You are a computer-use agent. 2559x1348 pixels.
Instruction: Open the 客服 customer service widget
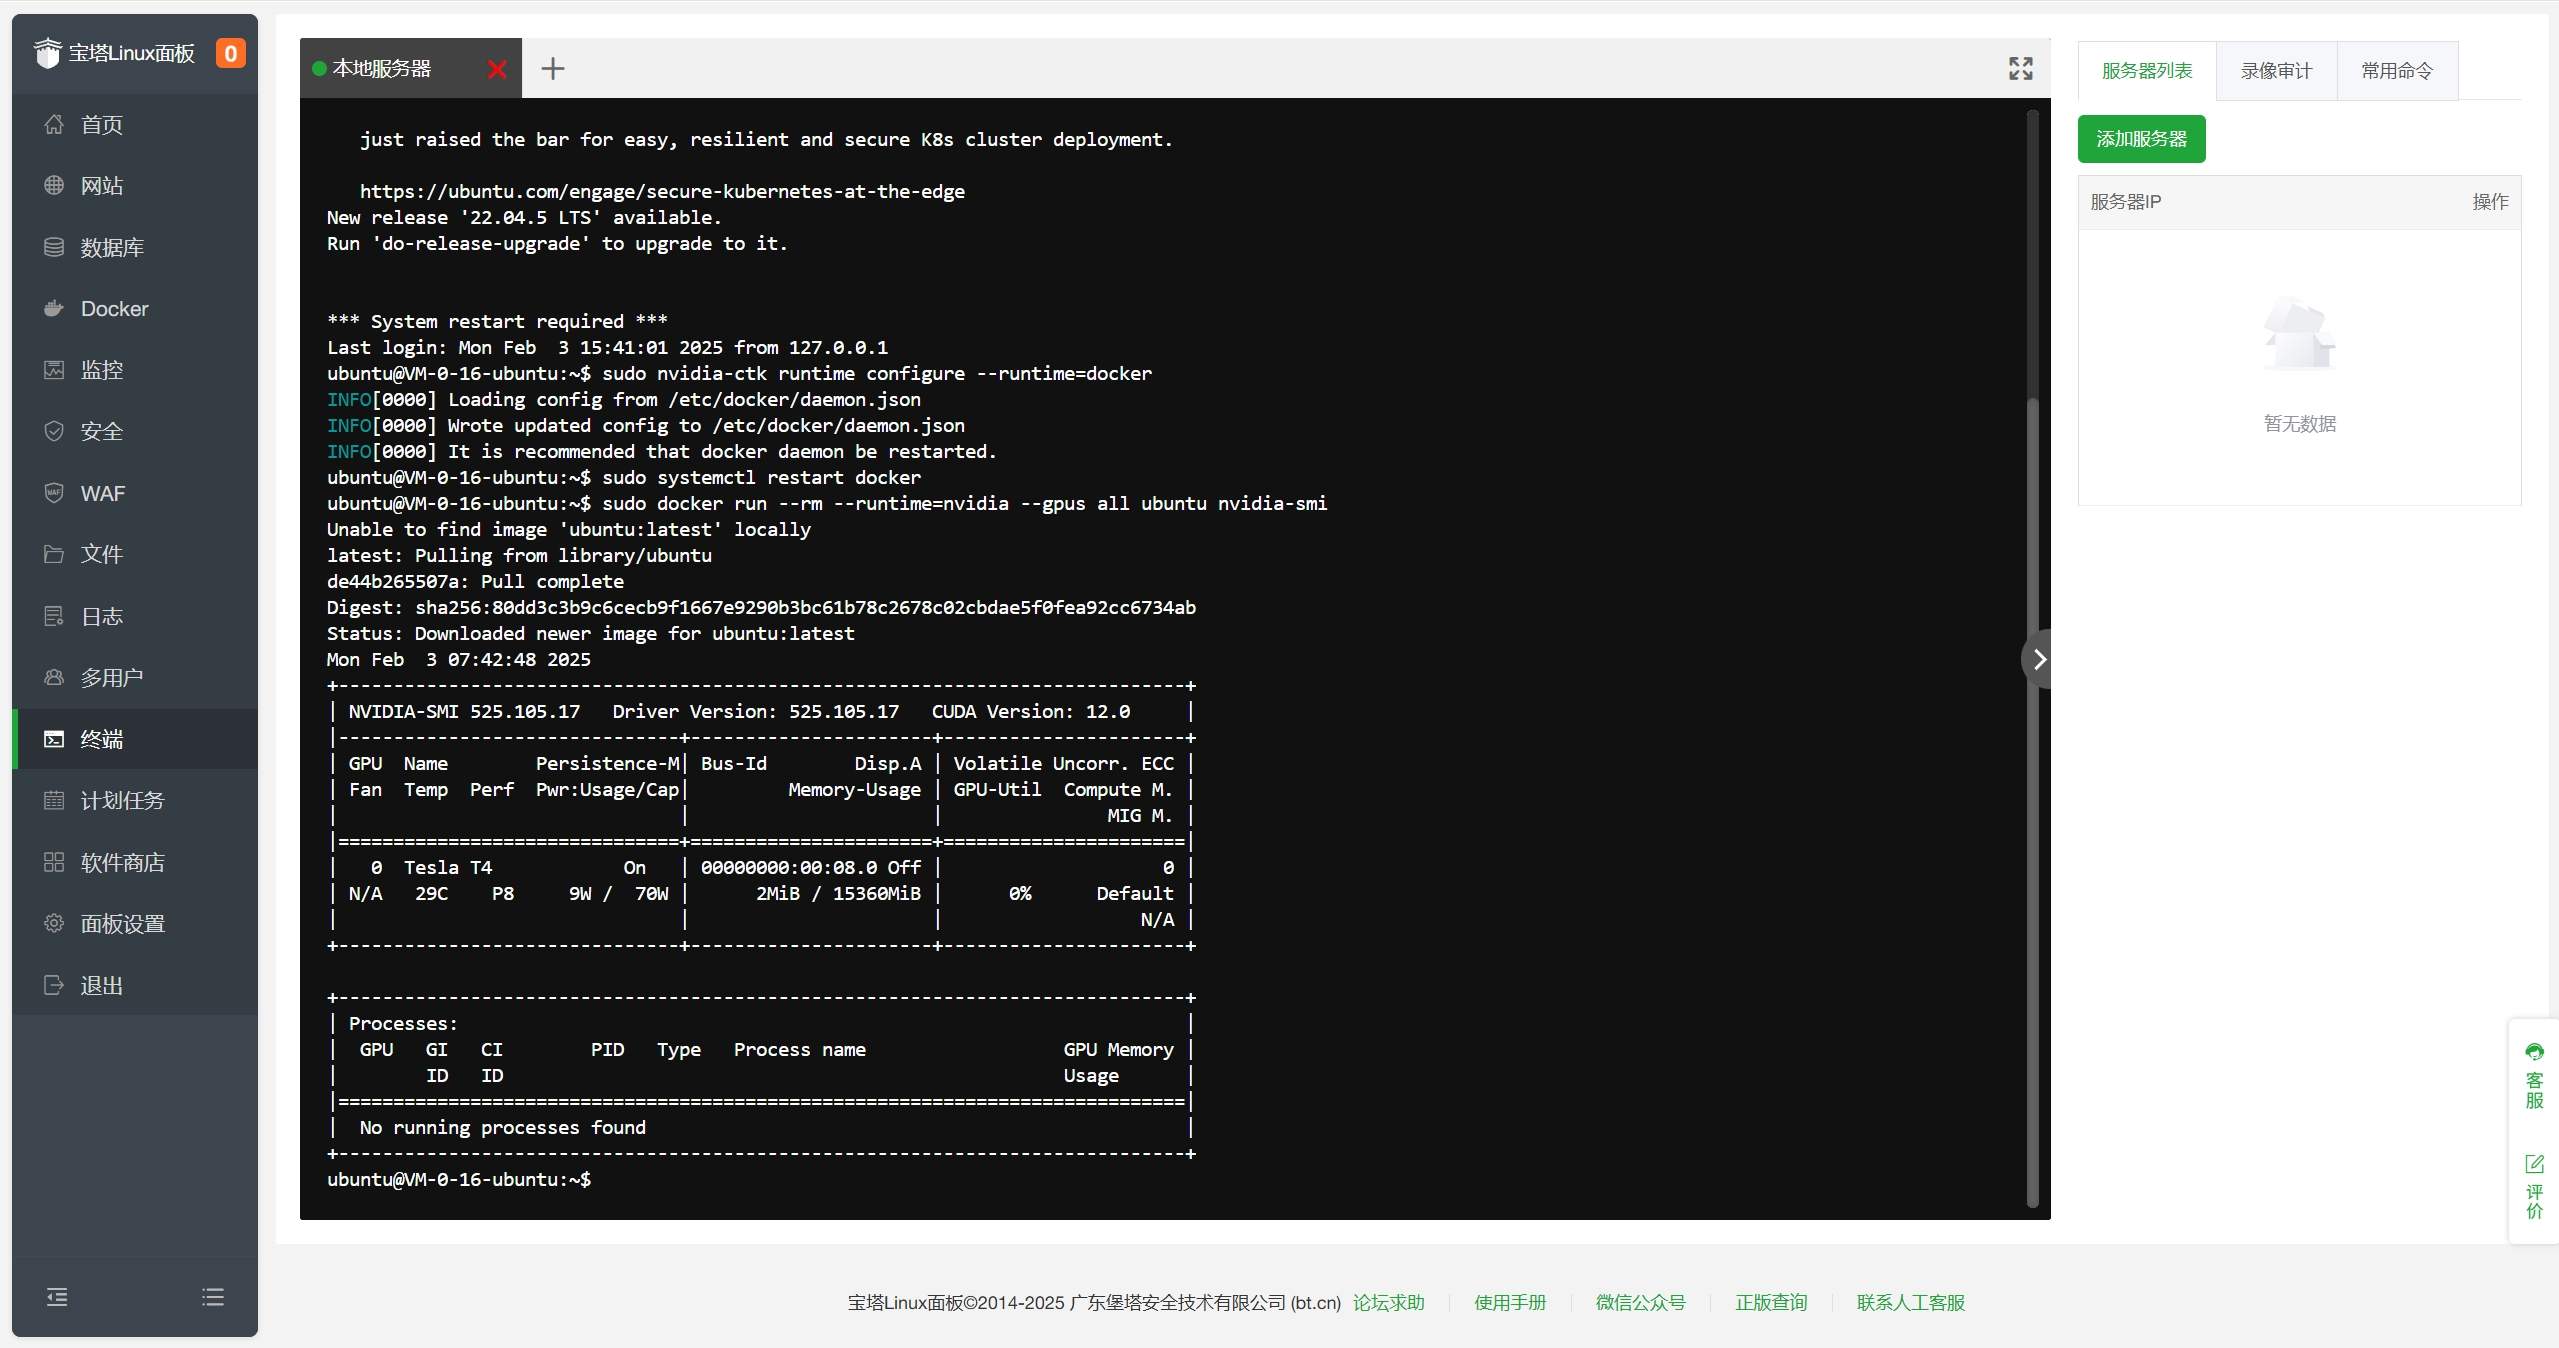pos(2534,1076)
